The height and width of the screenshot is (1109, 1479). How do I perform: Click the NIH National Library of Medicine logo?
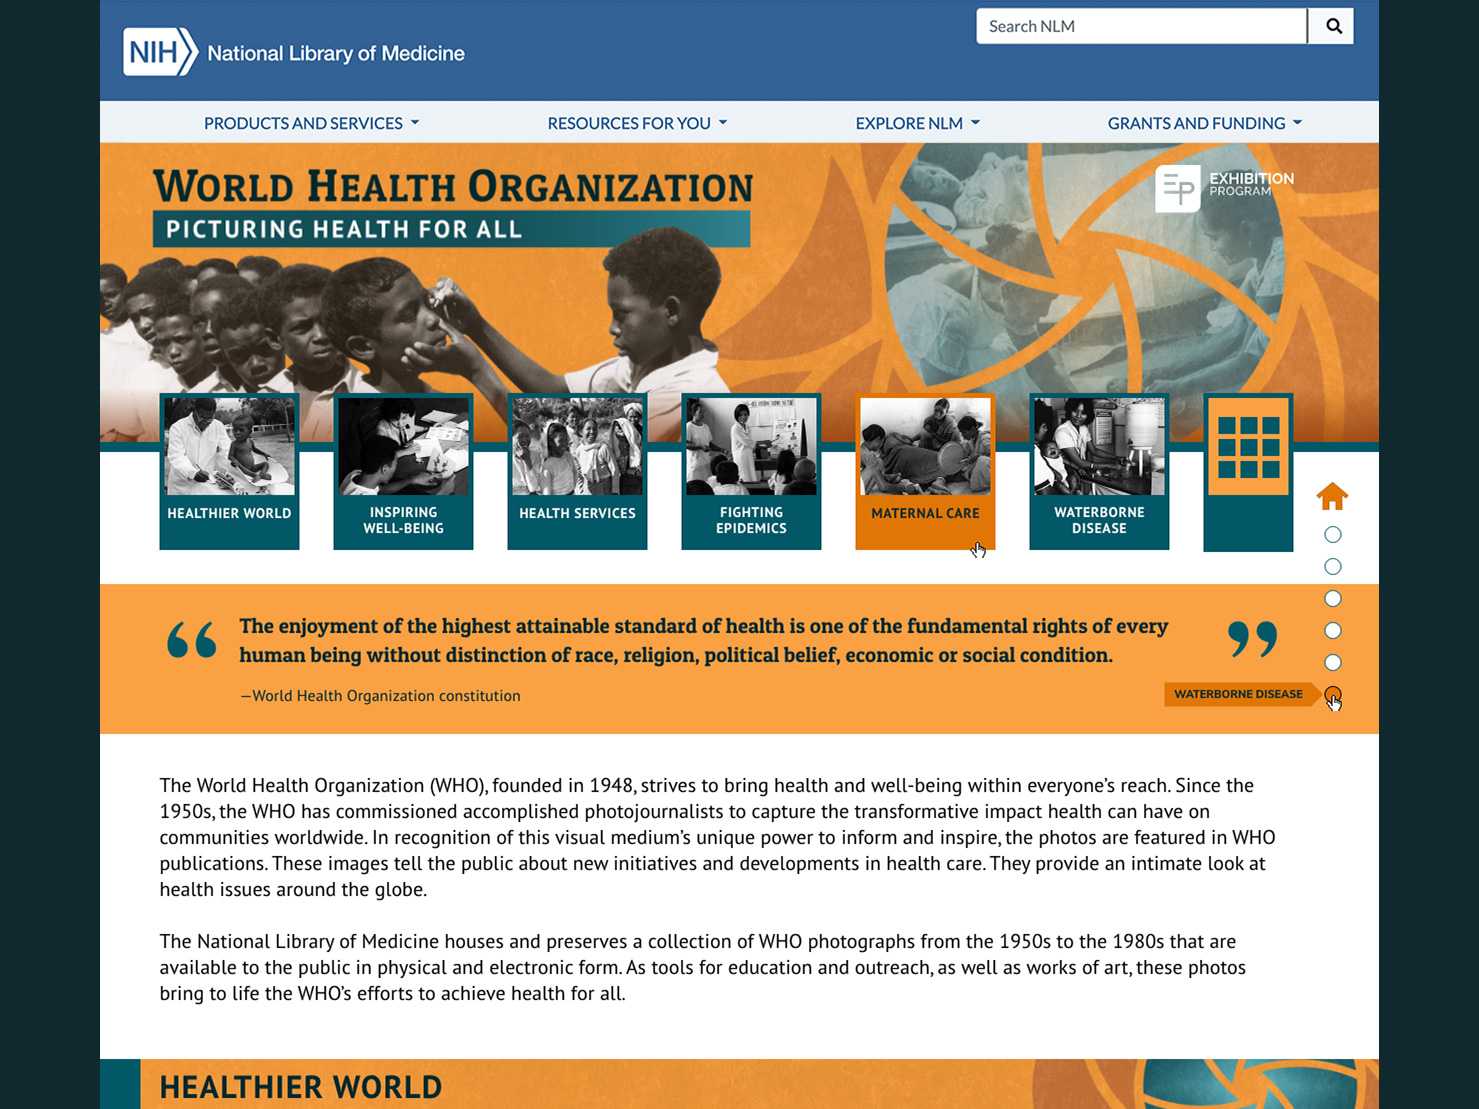[294, 52]
